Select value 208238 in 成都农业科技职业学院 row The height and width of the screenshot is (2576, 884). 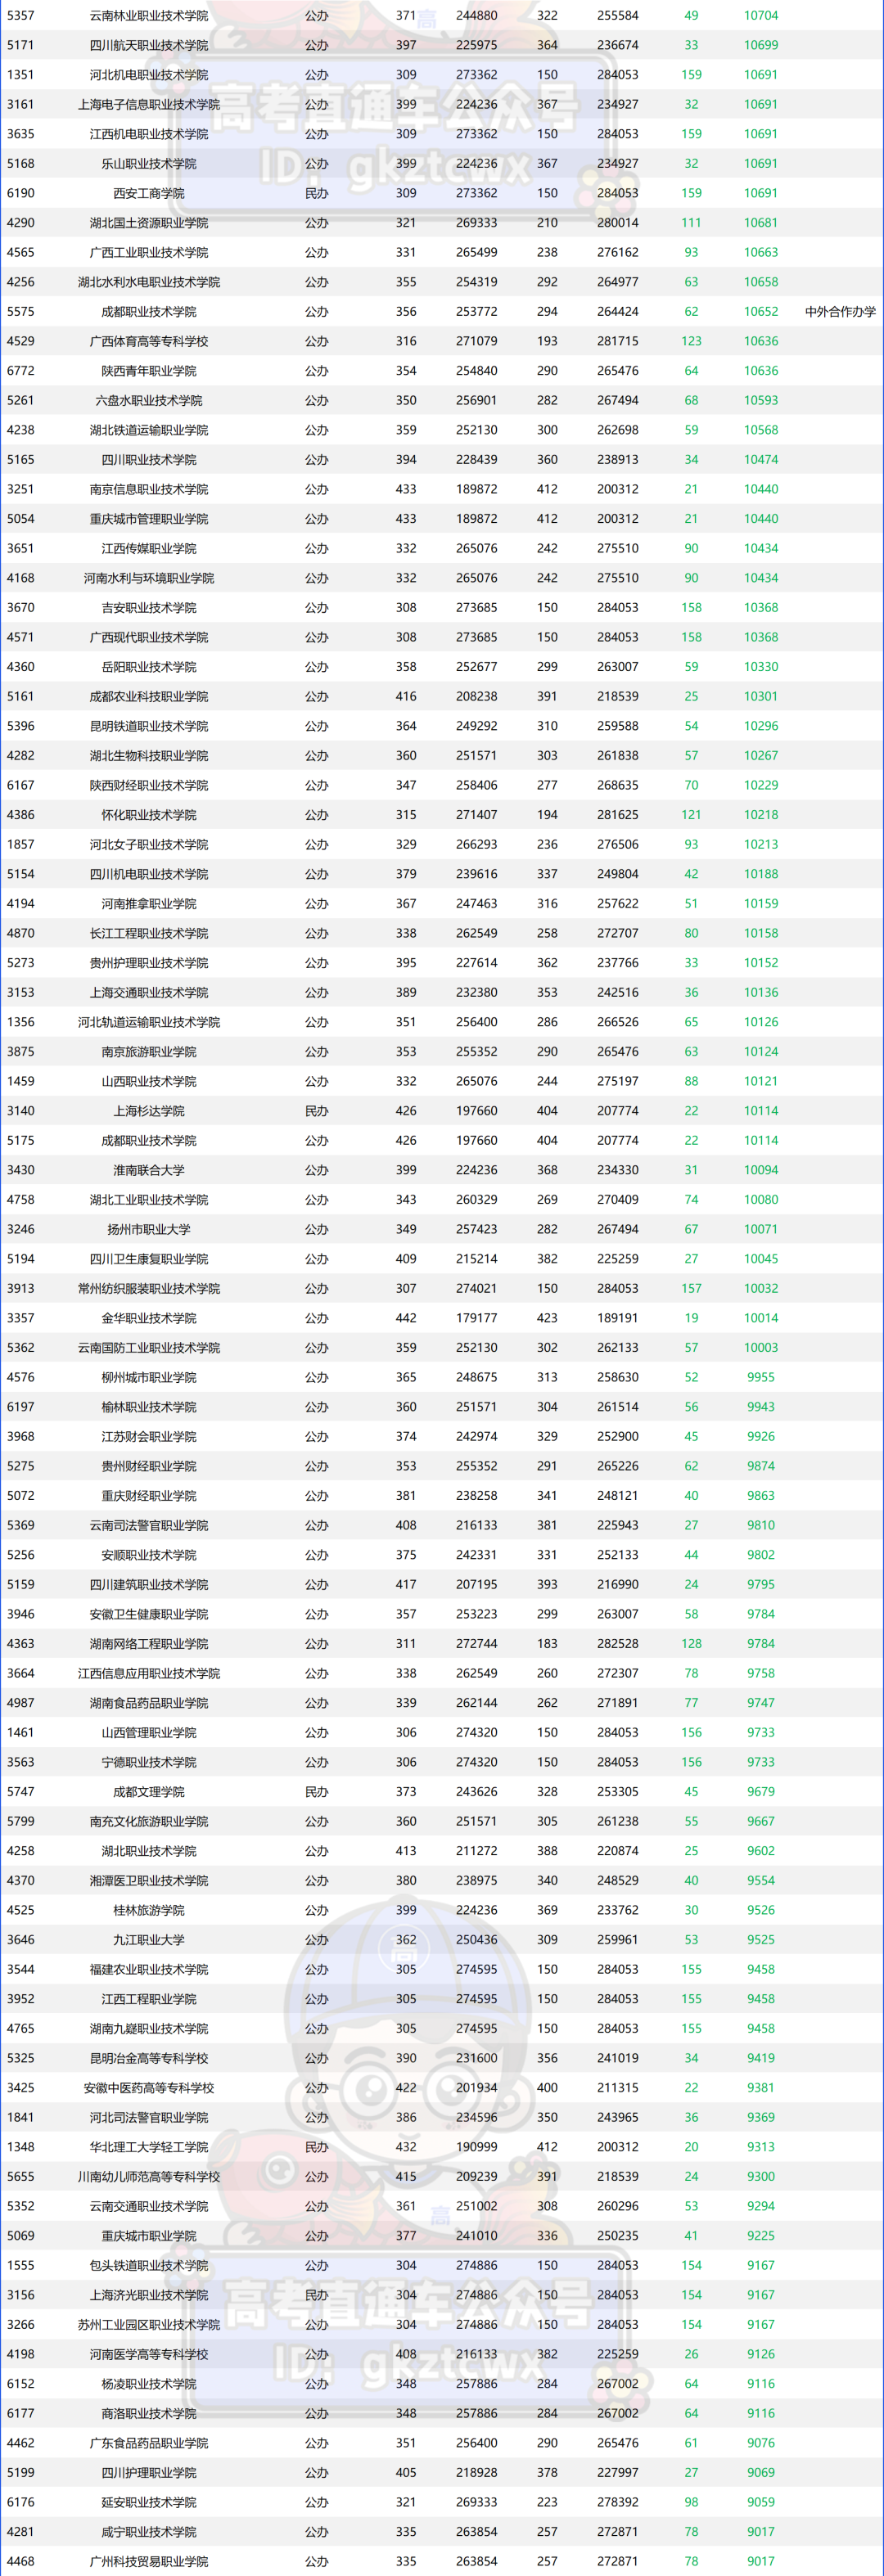[x=477, y=696]
